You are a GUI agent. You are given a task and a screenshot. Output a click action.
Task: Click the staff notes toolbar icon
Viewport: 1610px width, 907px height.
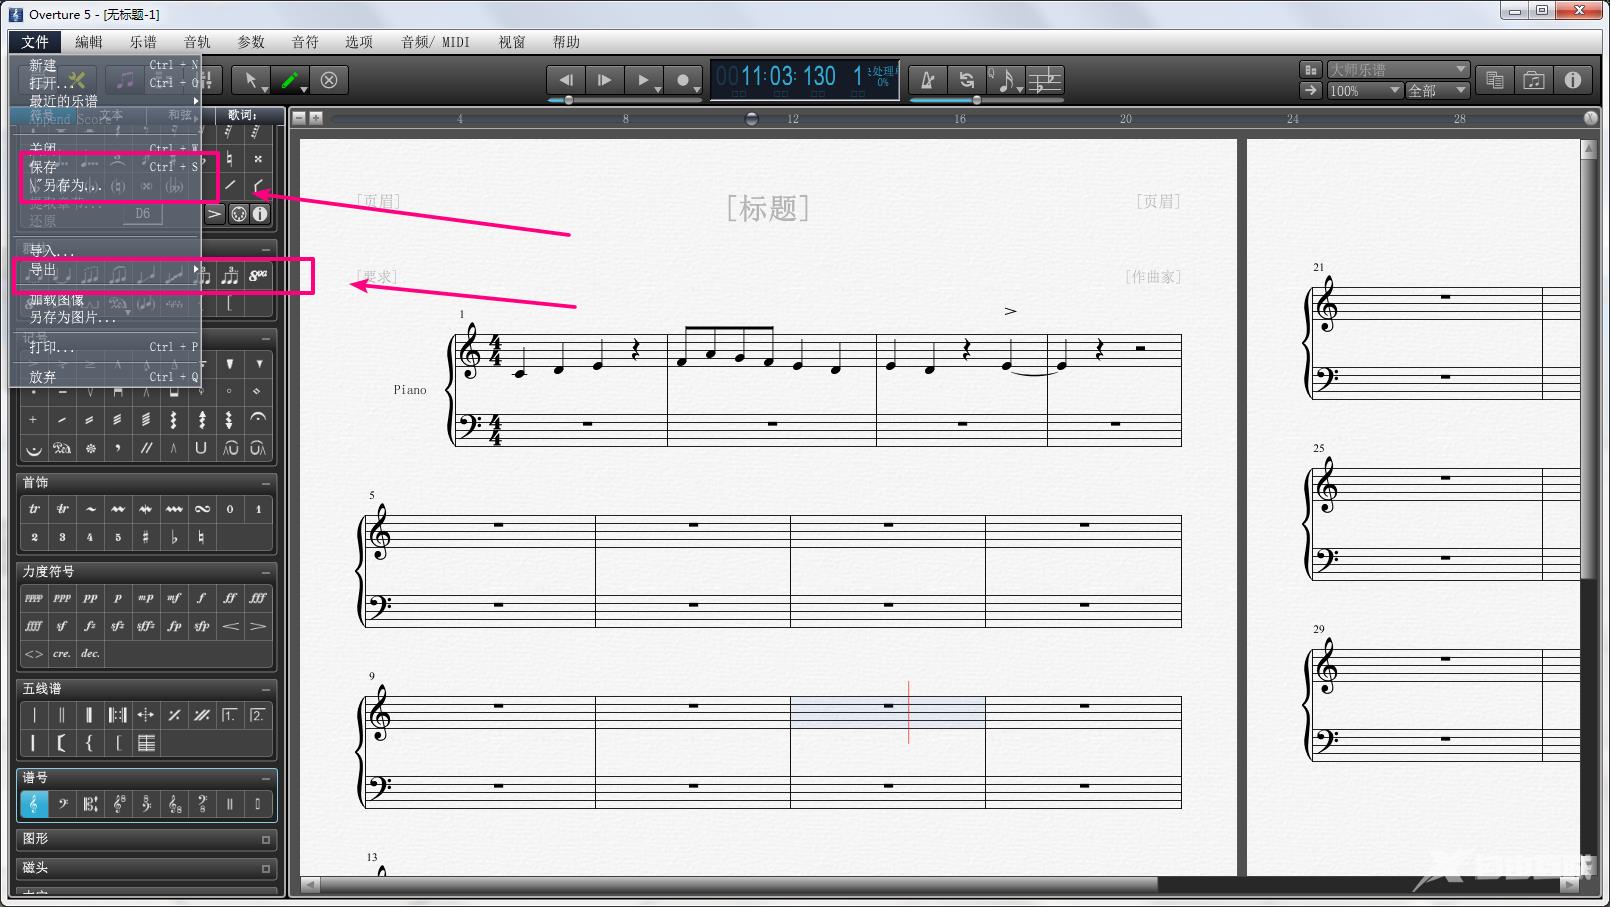1045,80
